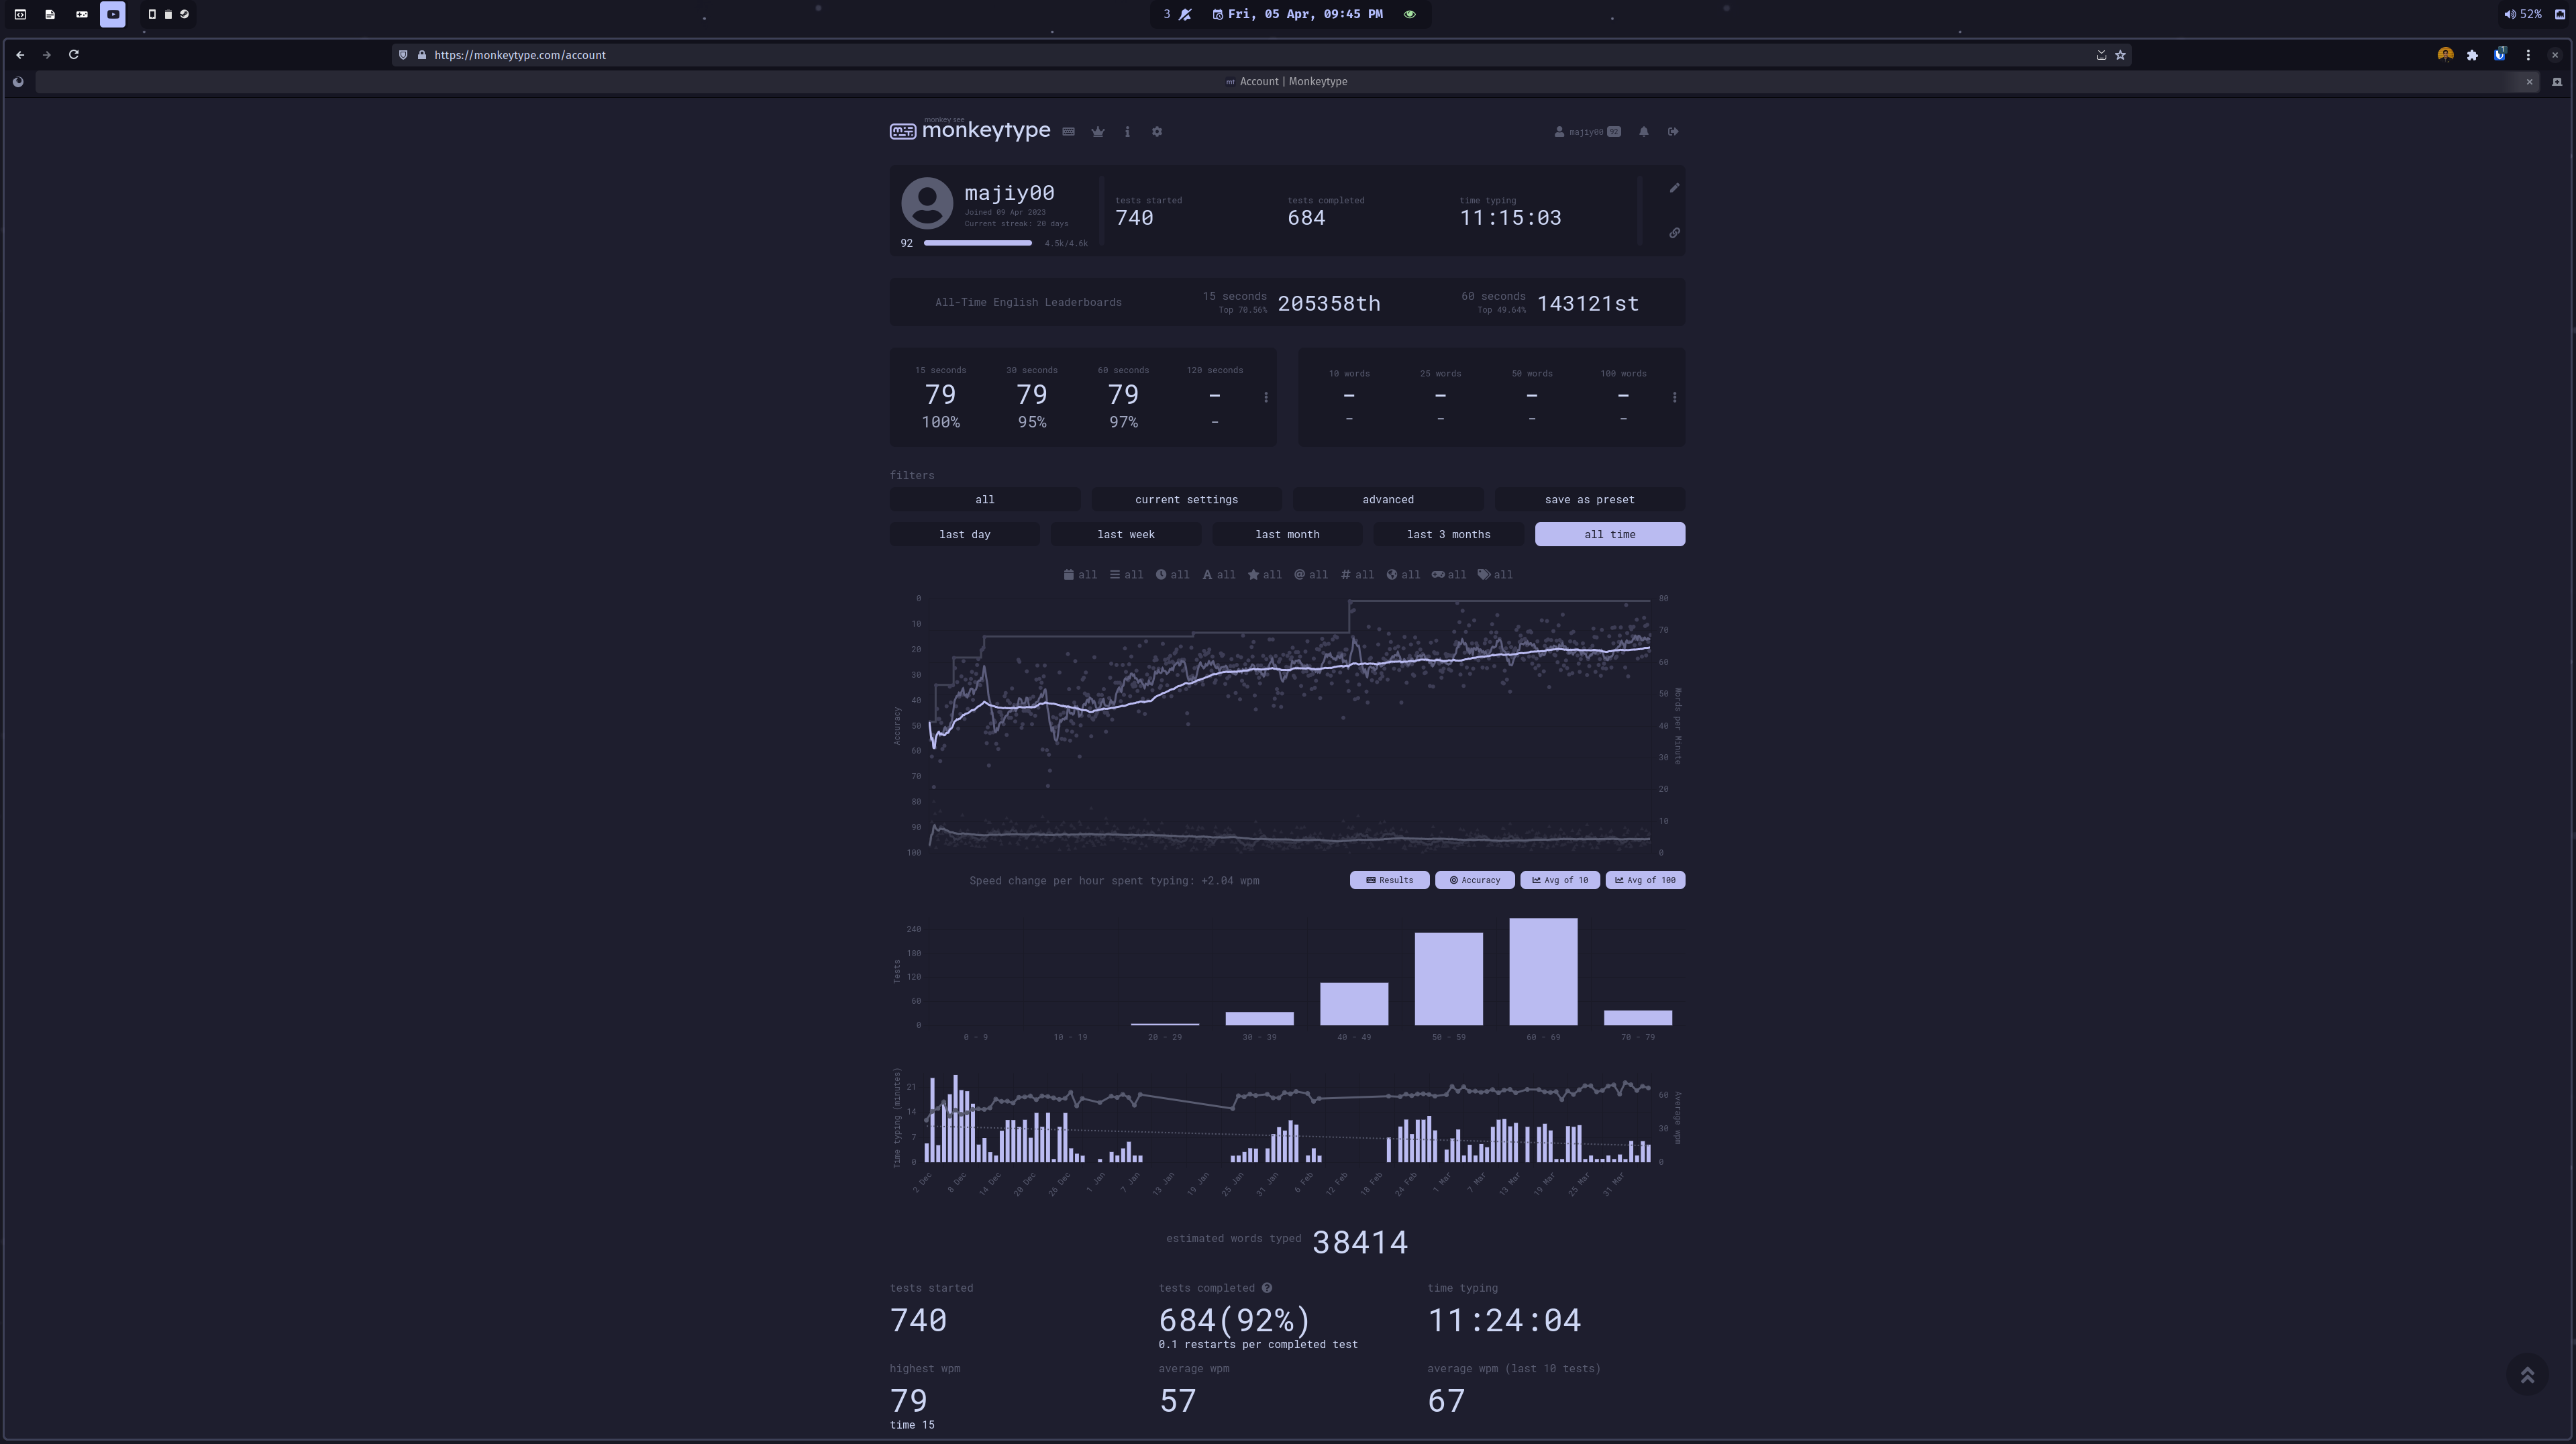Open the 'advanced' filters
This screenshot has height=1444, width=2576.
point(1388,499)
